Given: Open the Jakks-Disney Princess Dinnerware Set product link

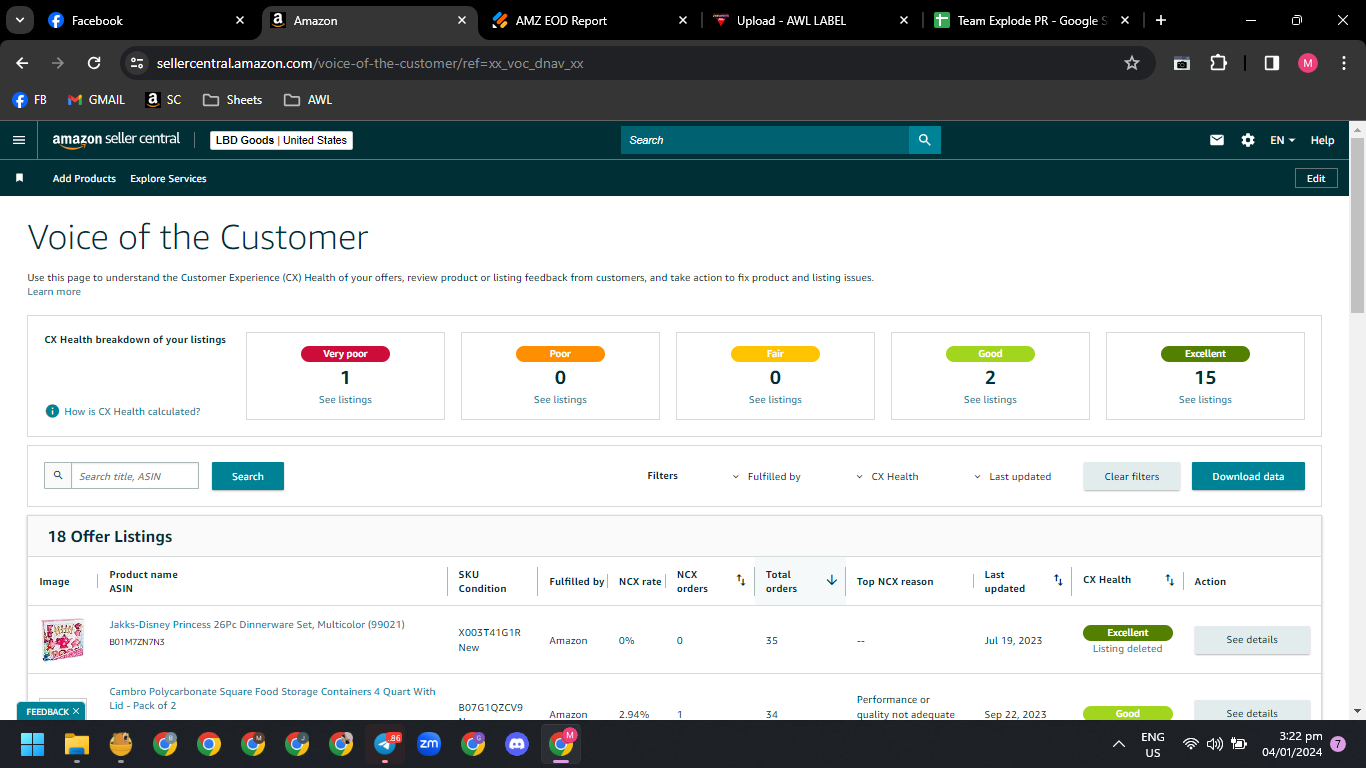Looking at the screenshot, I should (257, 625).
